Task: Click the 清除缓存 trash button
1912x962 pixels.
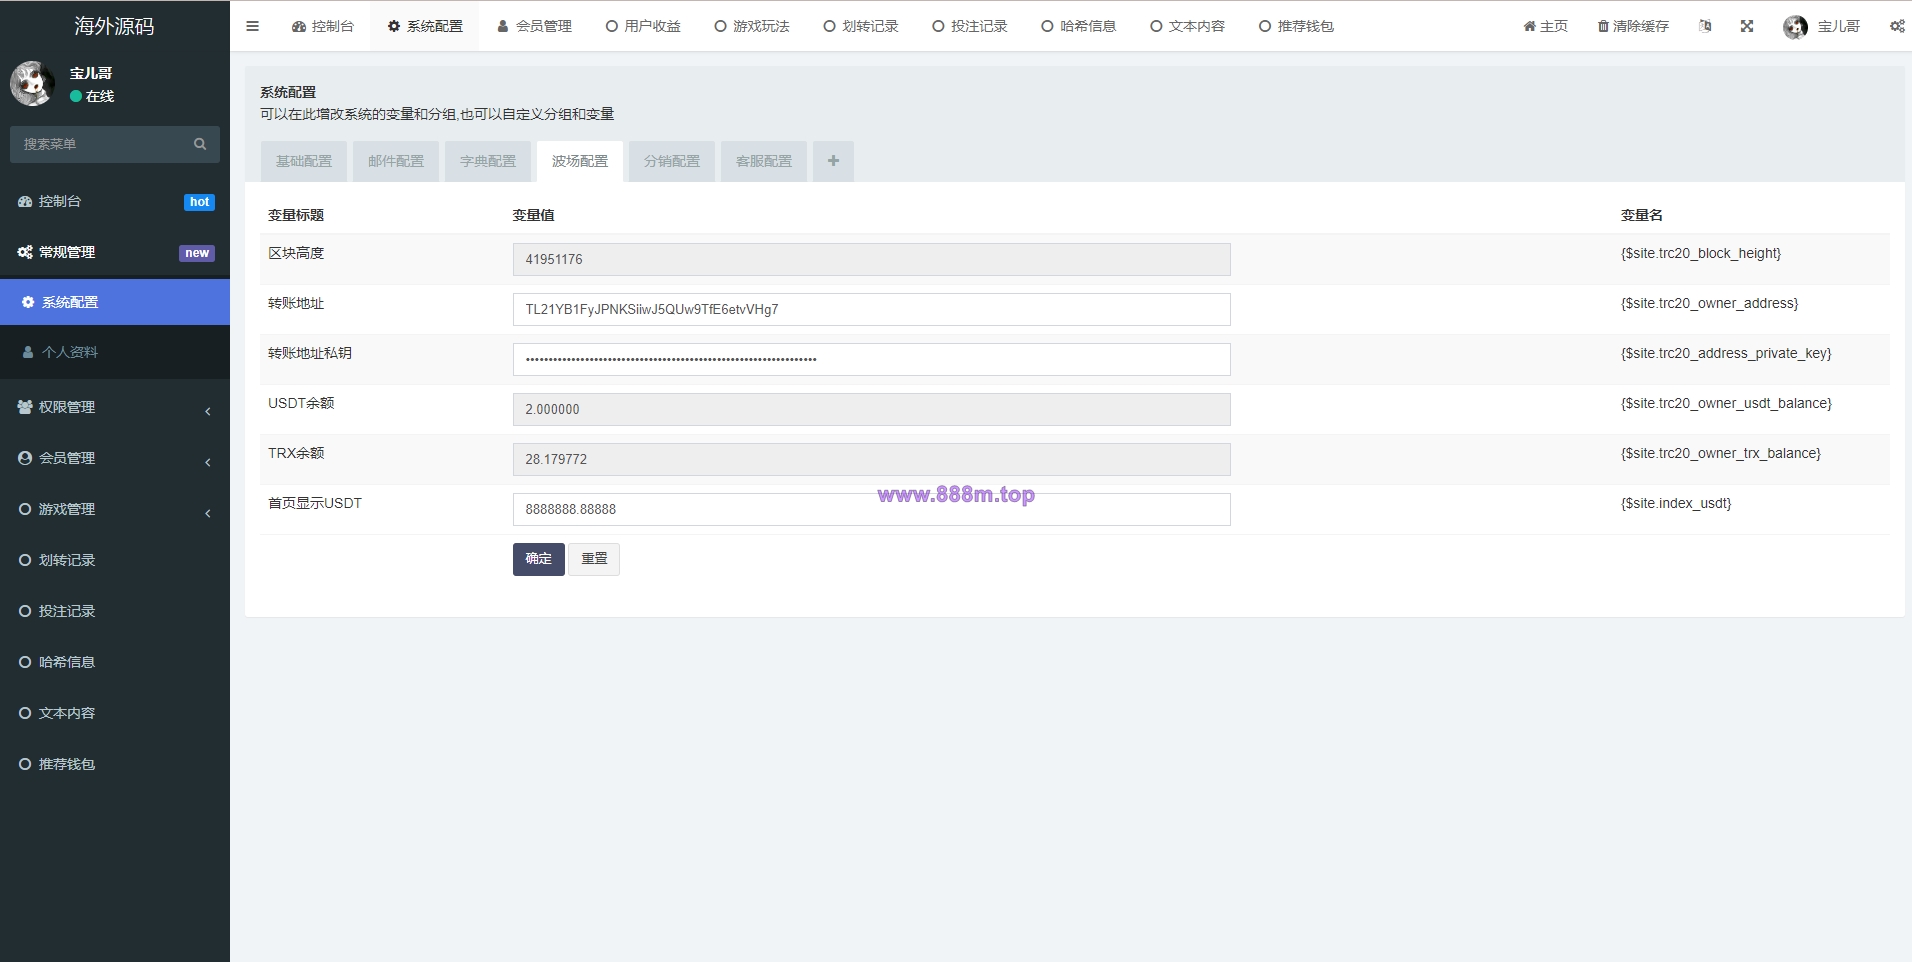Action: click(x=1633, y=26)
